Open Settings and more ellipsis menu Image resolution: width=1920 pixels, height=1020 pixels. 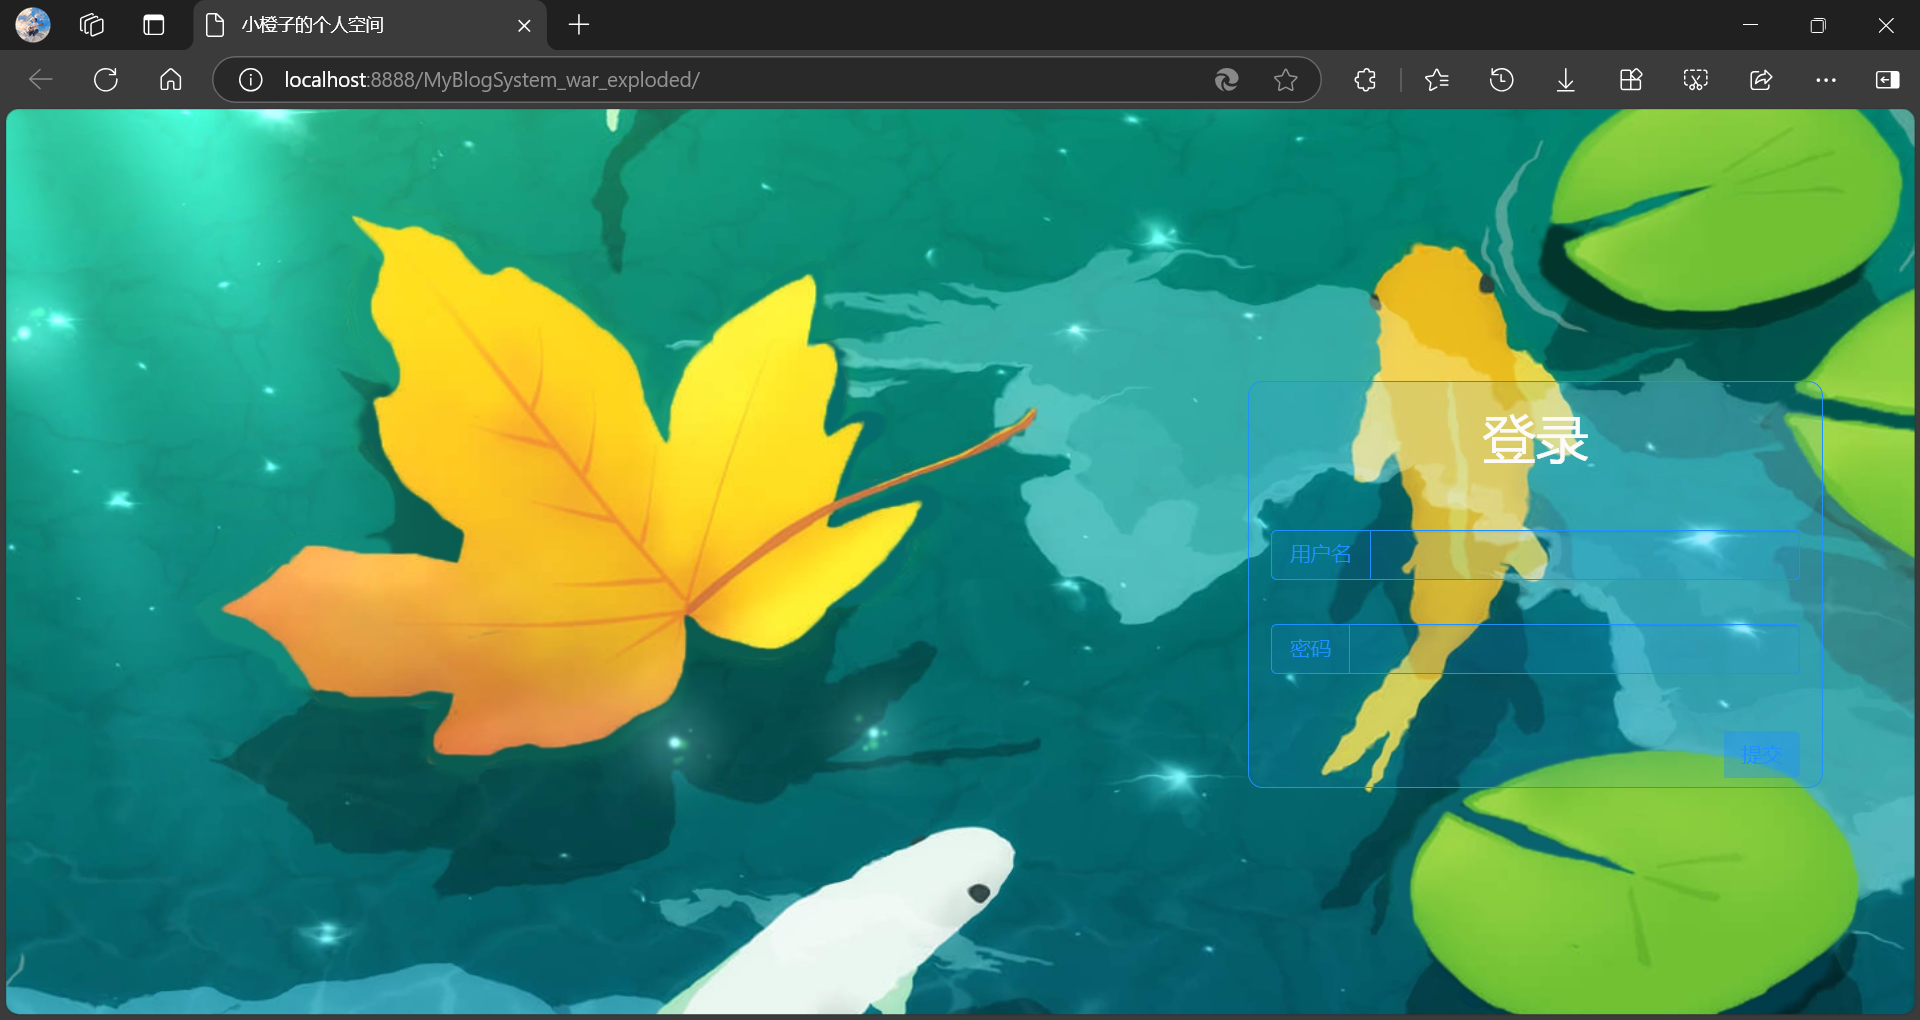point(1826,80)
